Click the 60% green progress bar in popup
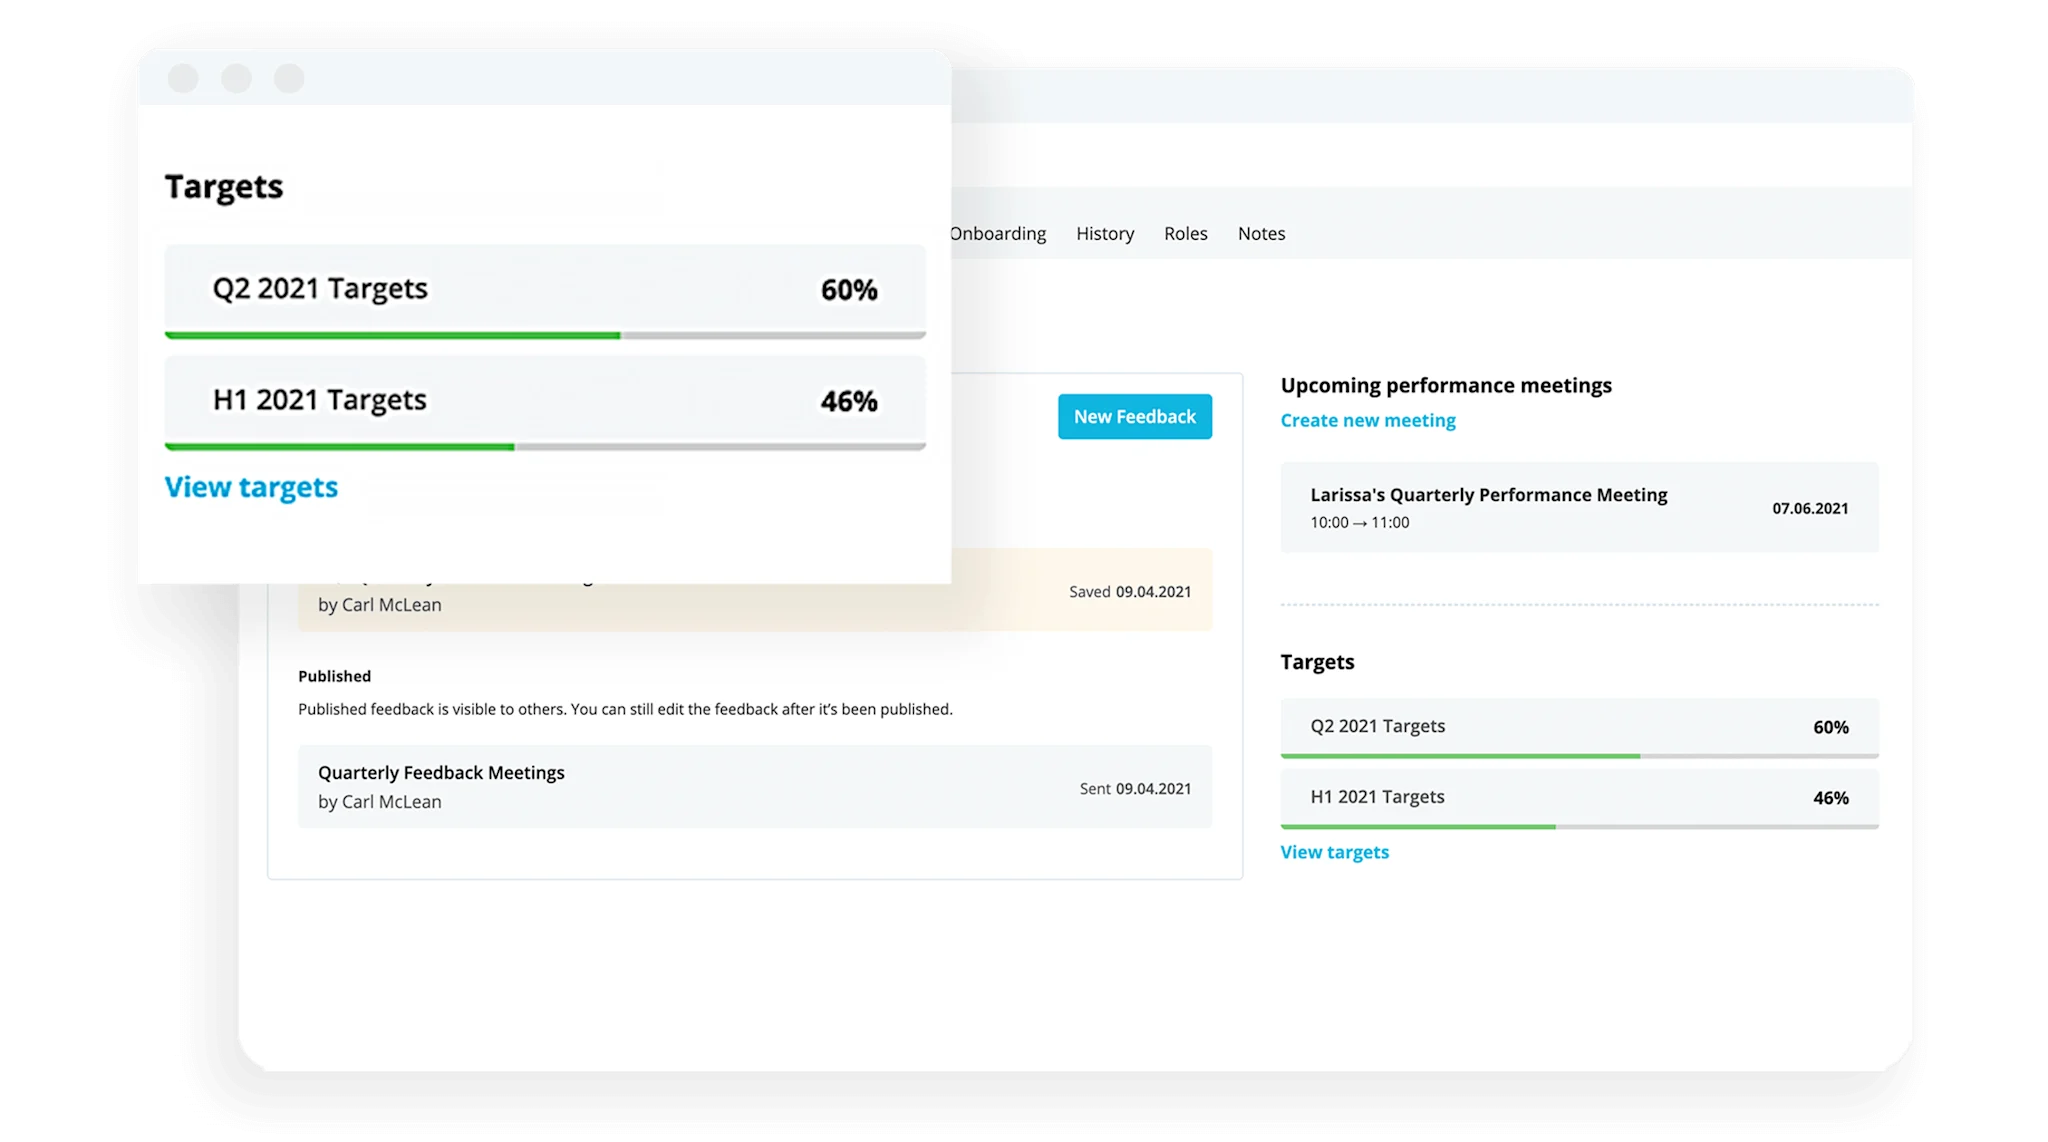The image size is (2048, 1142). pyautogui.click(x=392, y=335)
